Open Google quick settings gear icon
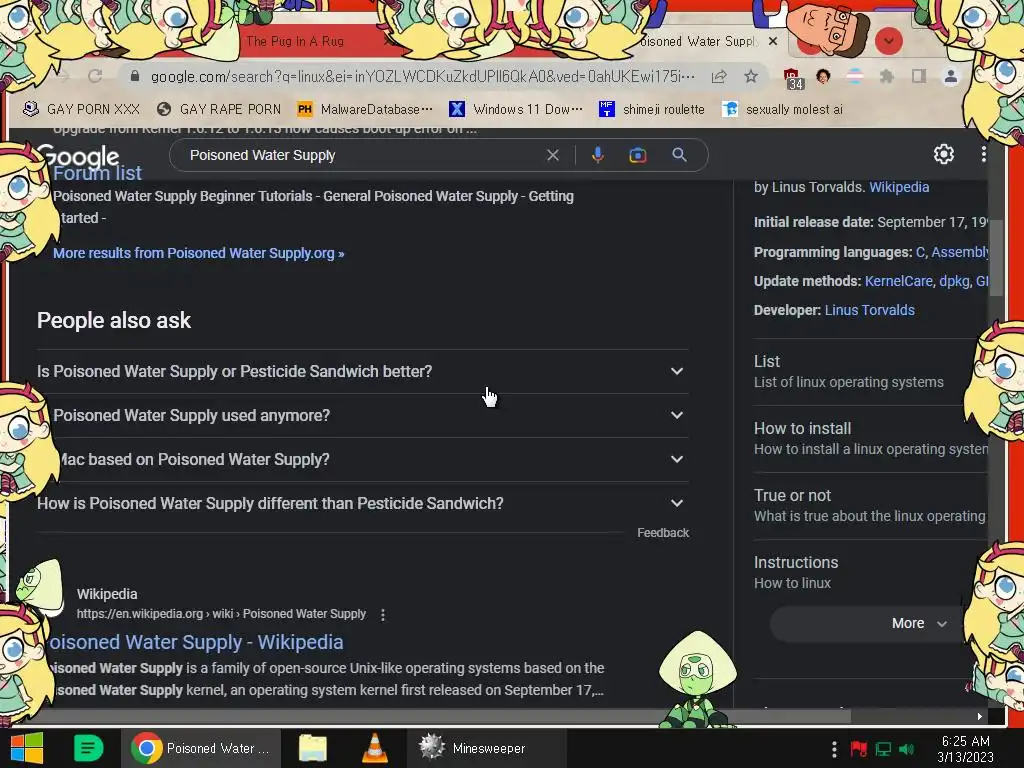Screen dimensions: 1024x768 pyautogui.click(x=944, y=154)
